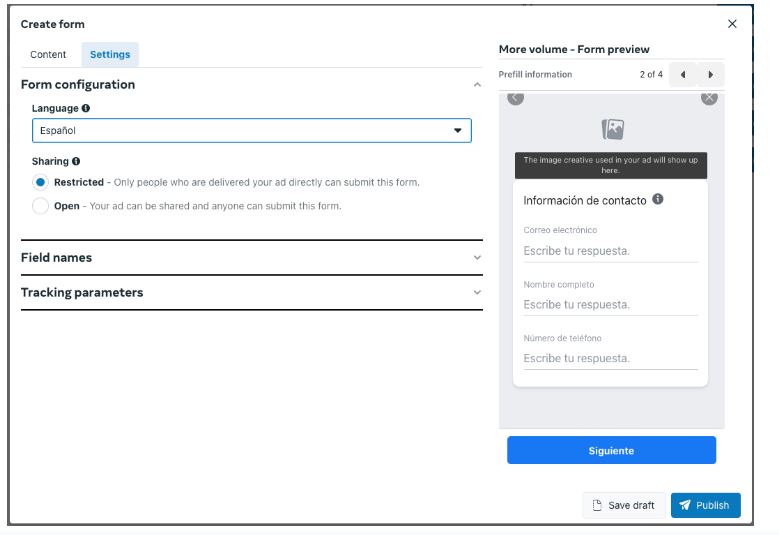
Task: Go to previous form preview page
Action: point(683,75)
